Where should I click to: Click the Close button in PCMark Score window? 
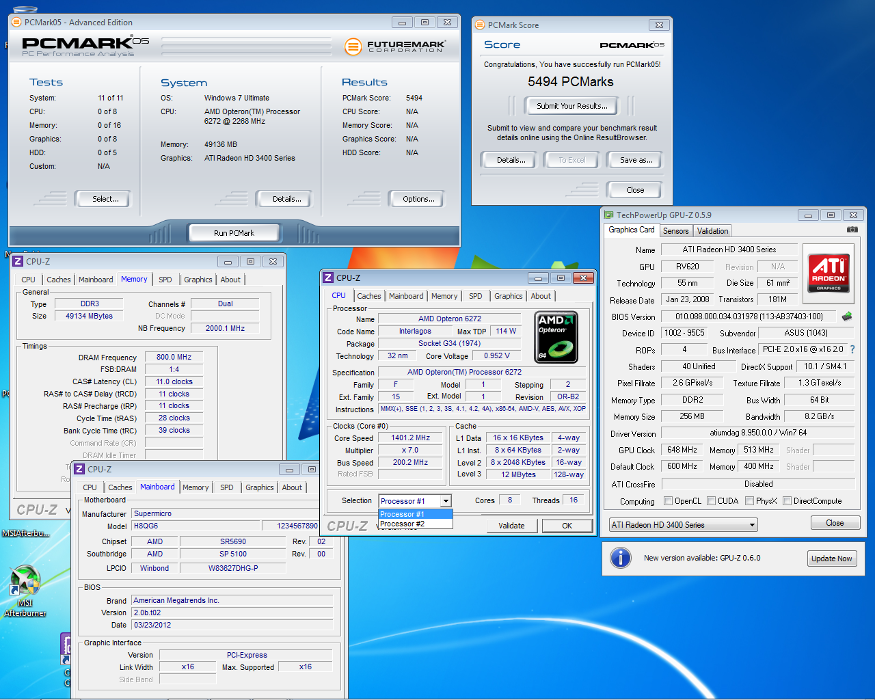pyautogui.click(x=635, y=190)
